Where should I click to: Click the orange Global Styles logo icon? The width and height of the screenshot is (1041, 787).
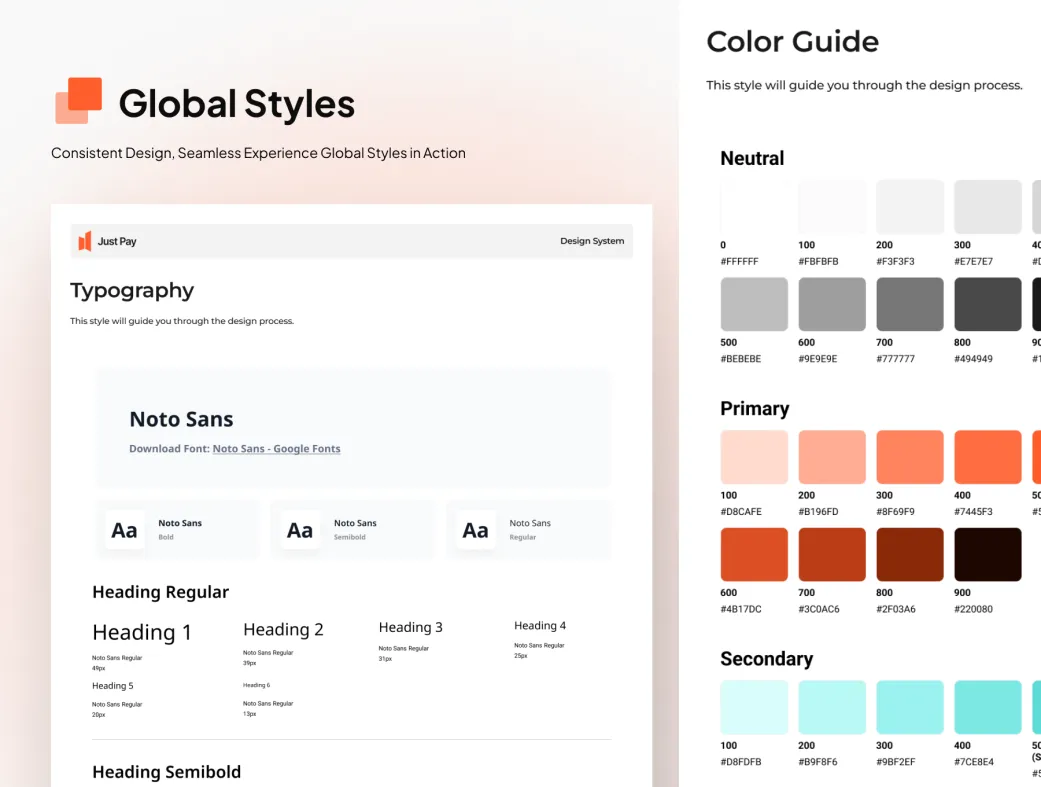[x=79, y=100]
